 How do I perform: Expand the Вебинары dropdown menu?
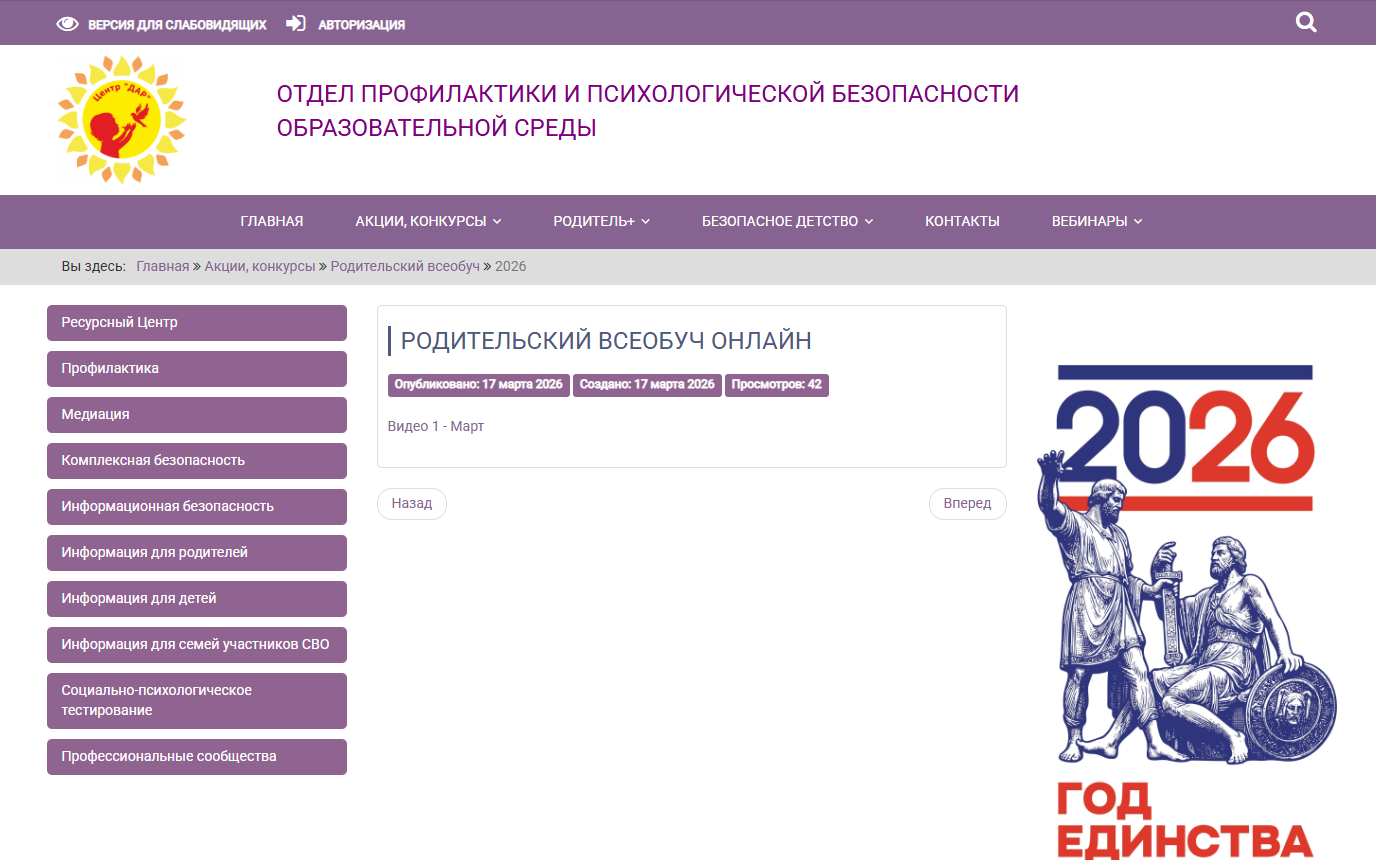click(1096, 221)
